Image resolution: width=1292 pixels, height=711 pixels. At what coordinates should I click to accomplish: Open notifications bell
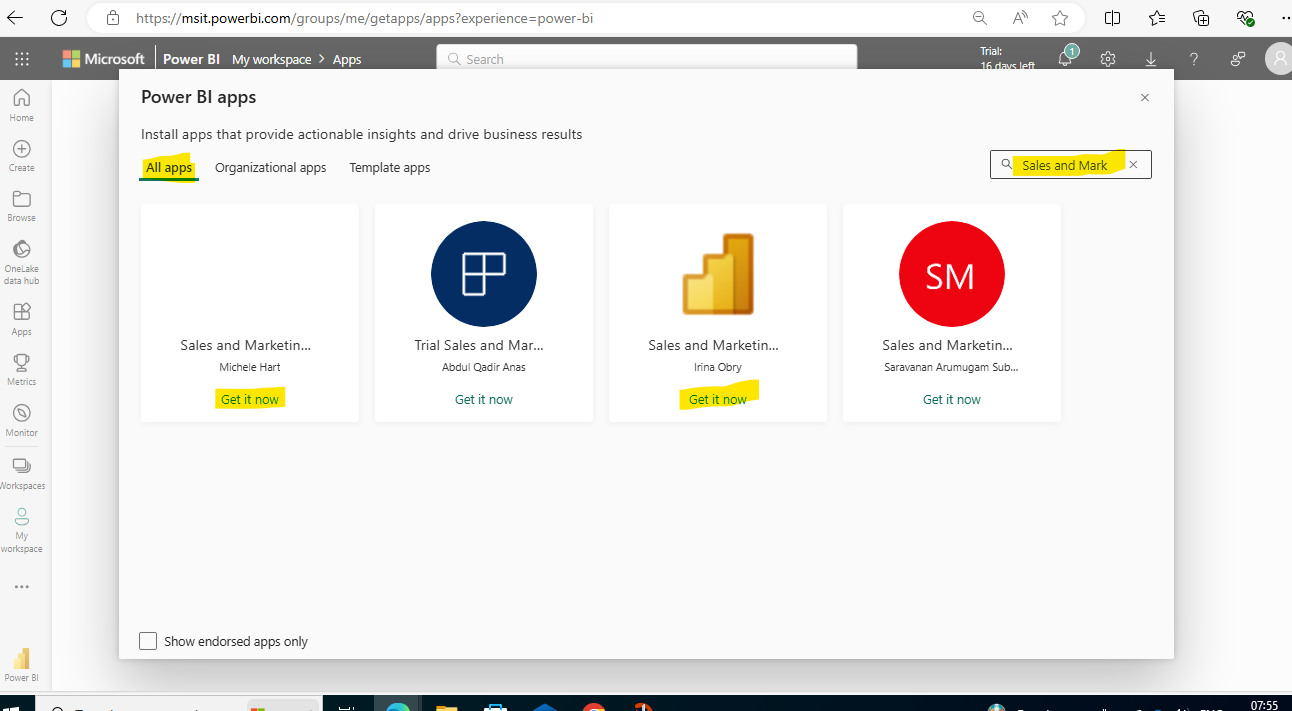tap(1065, 59)
